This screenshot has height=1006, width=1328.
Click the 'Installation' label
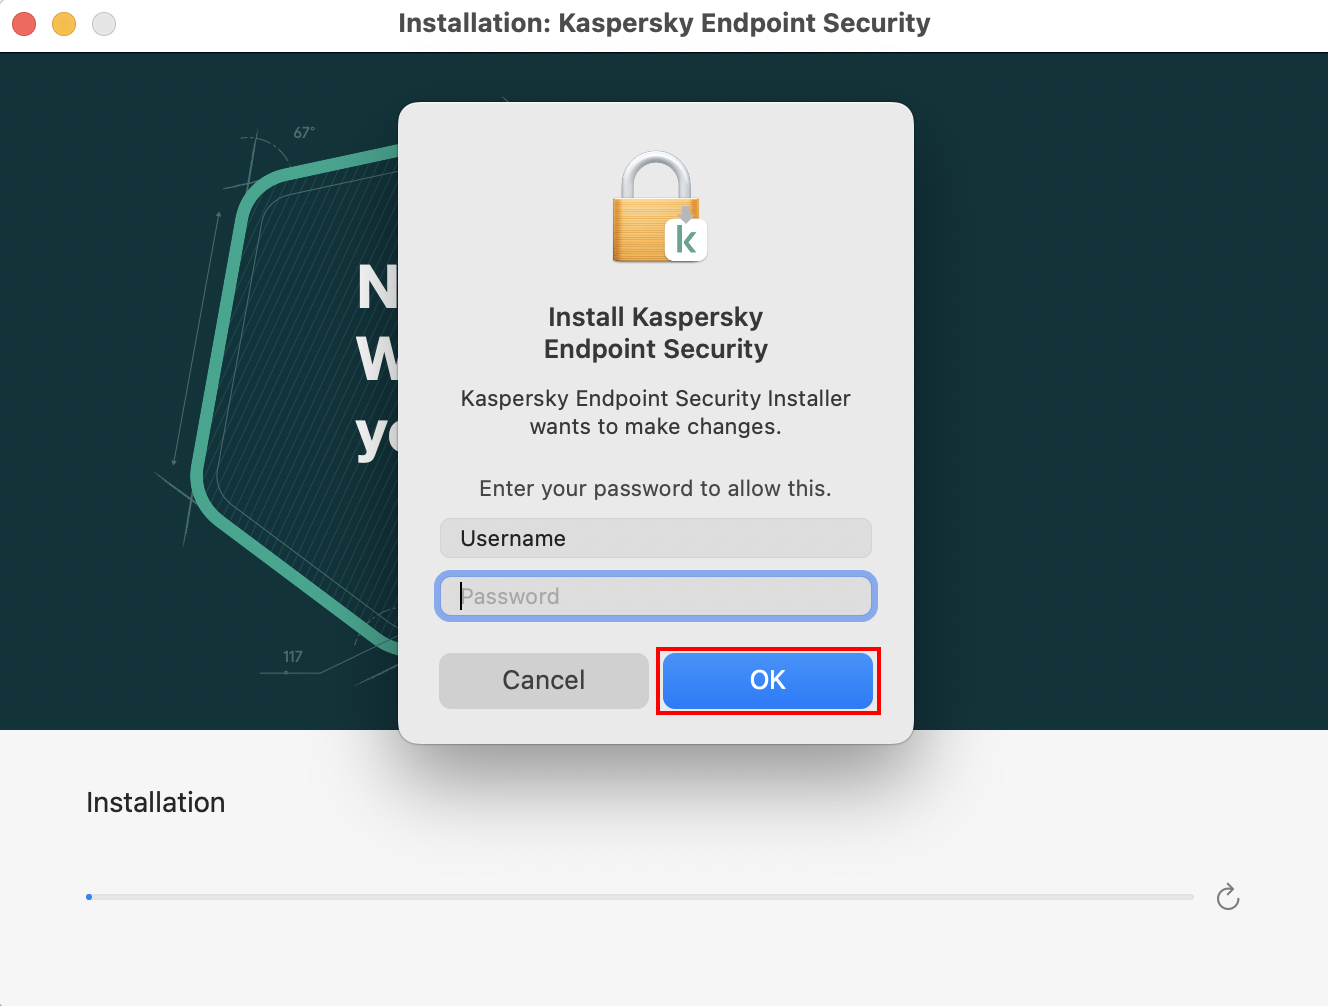(155, 803)
